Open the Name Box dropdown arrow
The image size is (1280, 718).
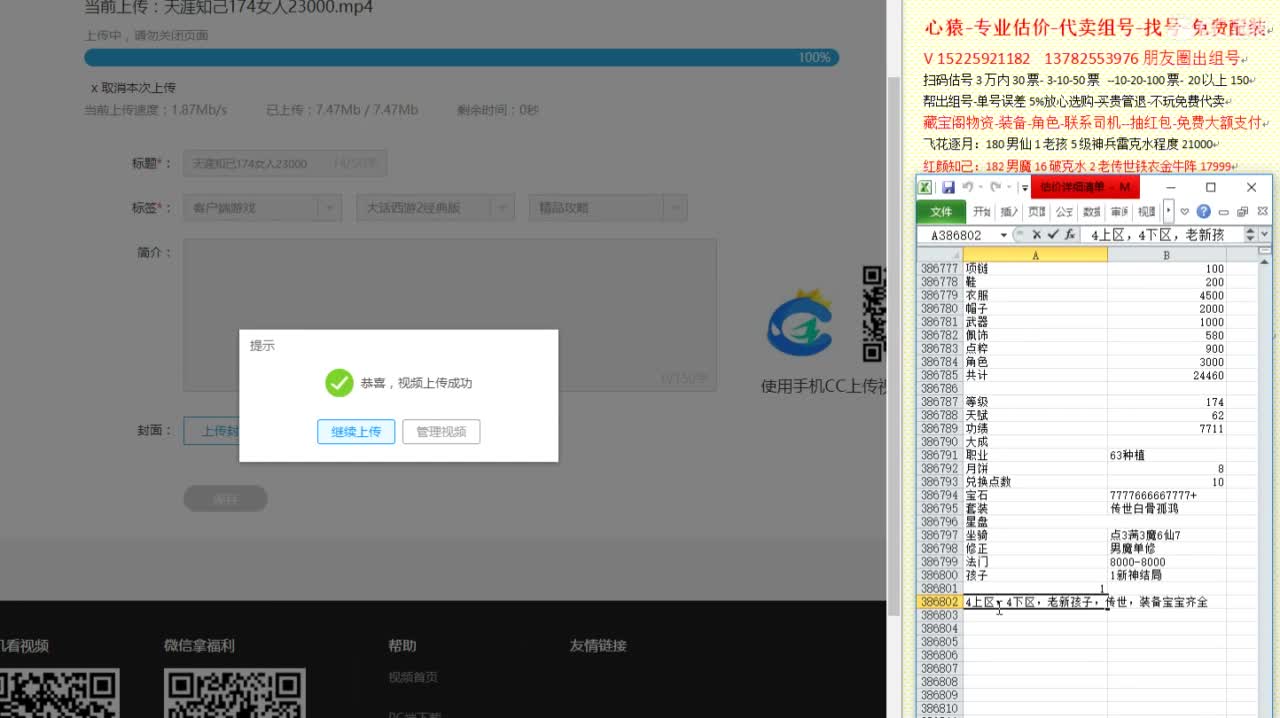coord(1004,235)
